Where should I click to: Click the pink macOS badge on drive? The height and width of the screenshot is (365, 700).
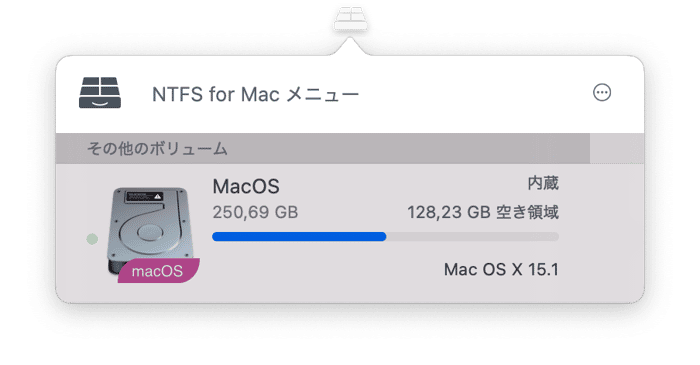pos(158,270)
